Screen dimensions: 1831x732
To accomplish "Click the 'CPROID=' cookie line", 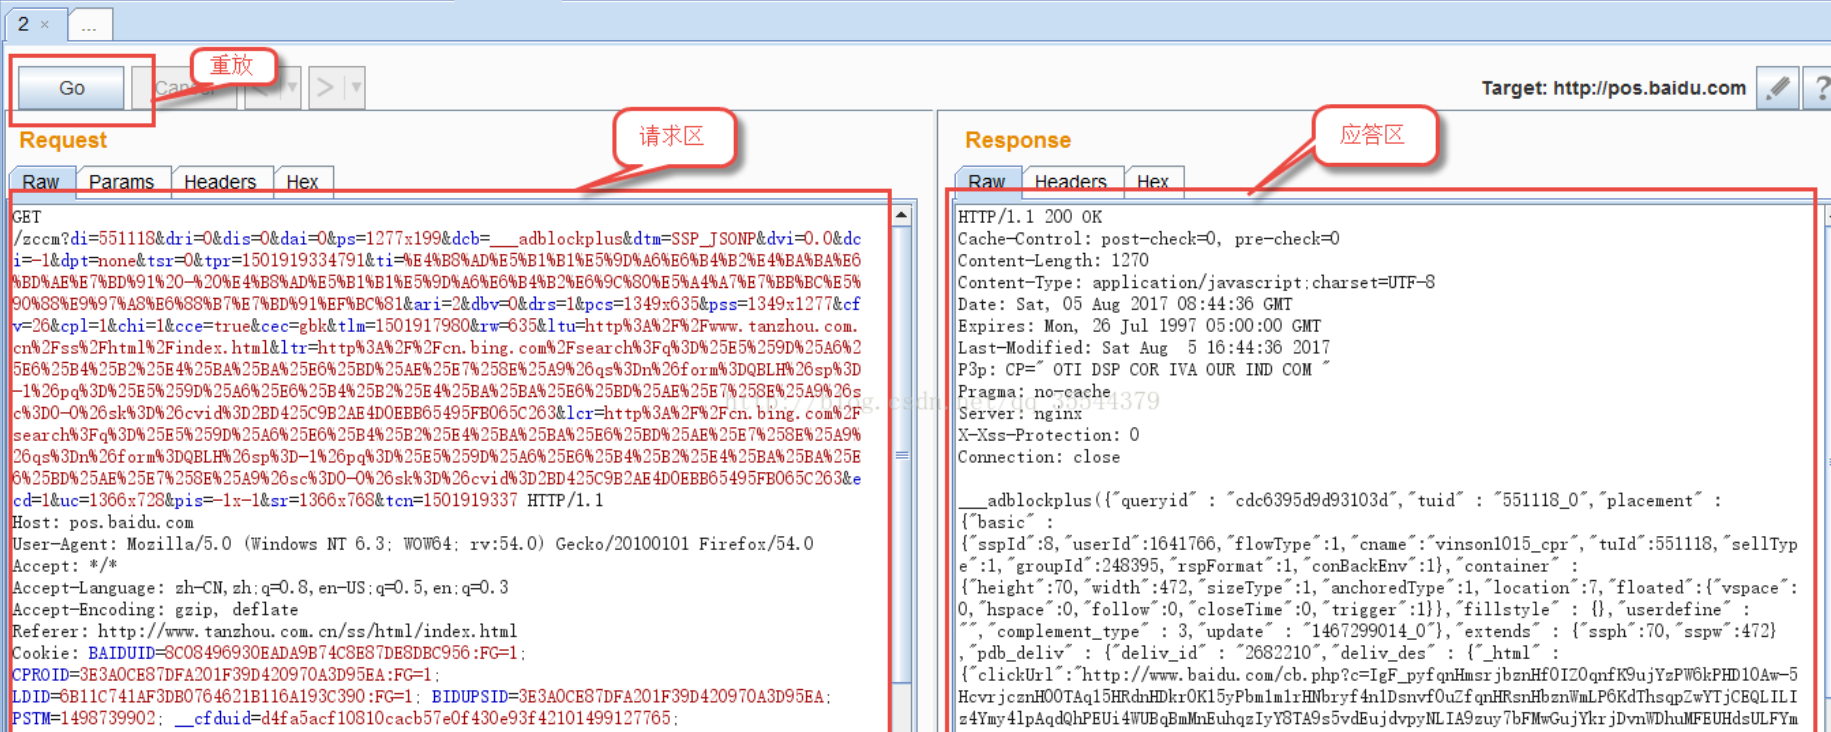I will [226, 675].
